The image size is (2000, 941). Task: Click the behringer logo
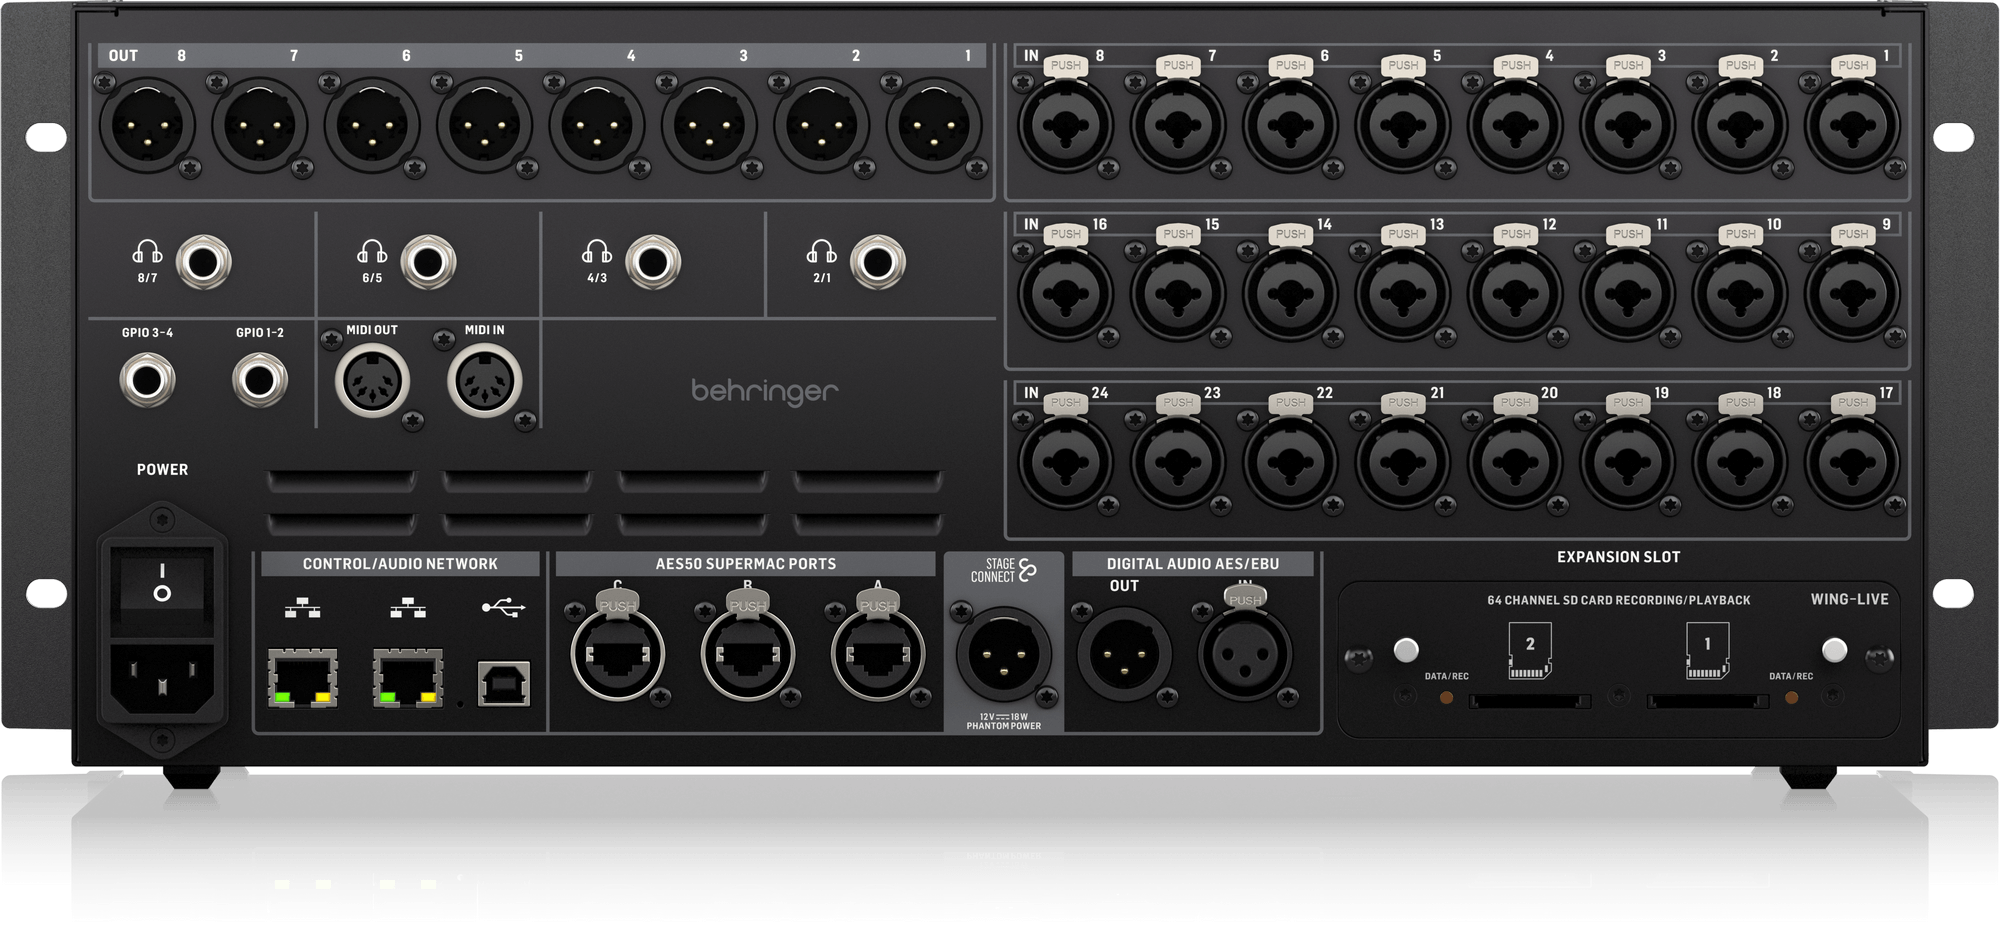click(x=765, y=391)
